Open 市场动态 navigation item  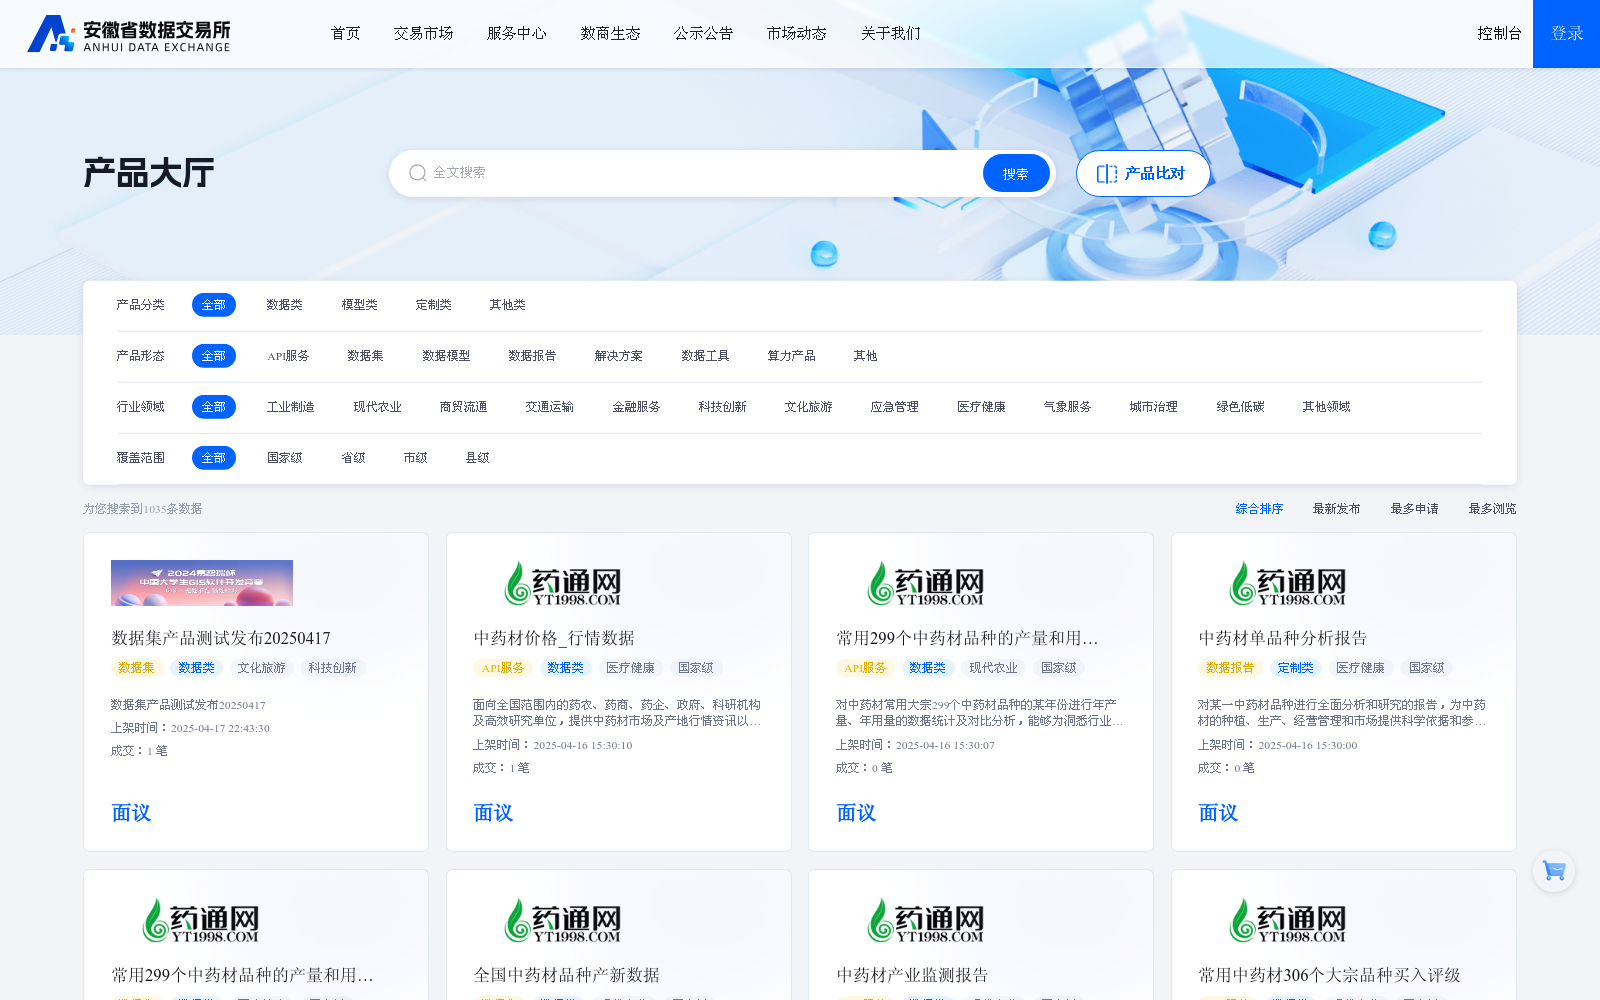coord(797,34)
